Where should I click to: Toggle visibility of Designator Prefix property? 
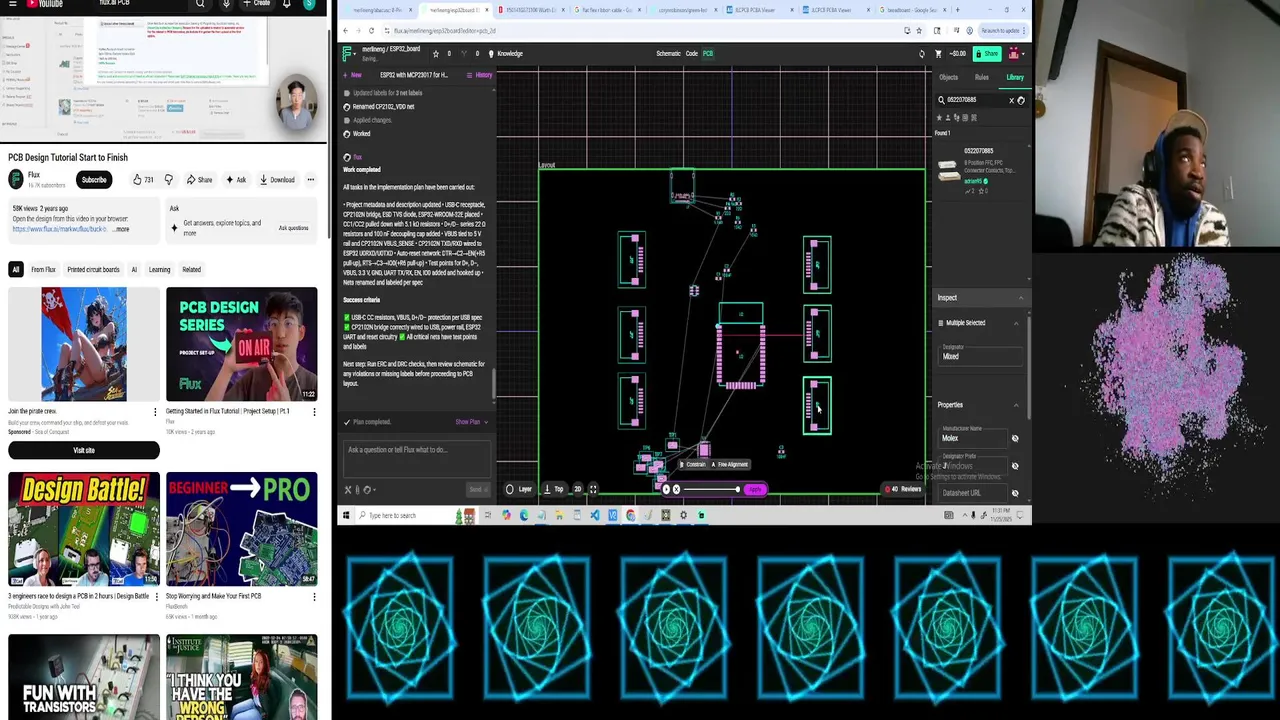coord(1014,466)
